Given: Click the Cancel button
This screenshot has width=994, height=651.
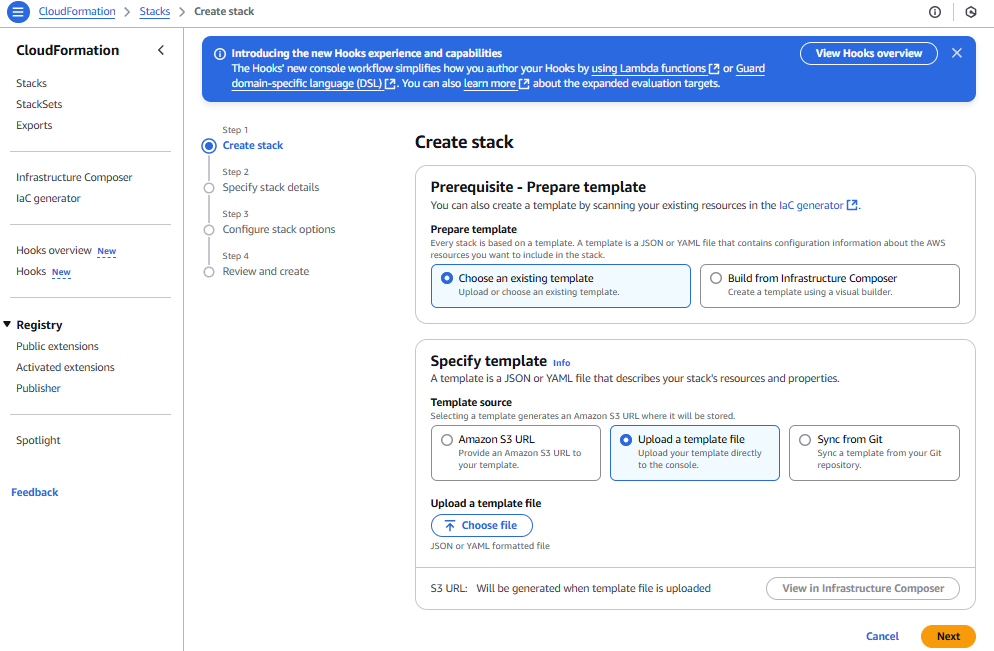Looking at the screenshot, I should [882, 636].
